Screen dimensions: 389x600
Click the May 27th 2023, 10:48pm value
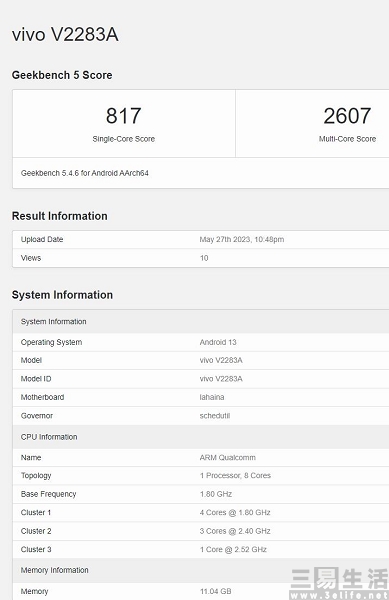242,240
